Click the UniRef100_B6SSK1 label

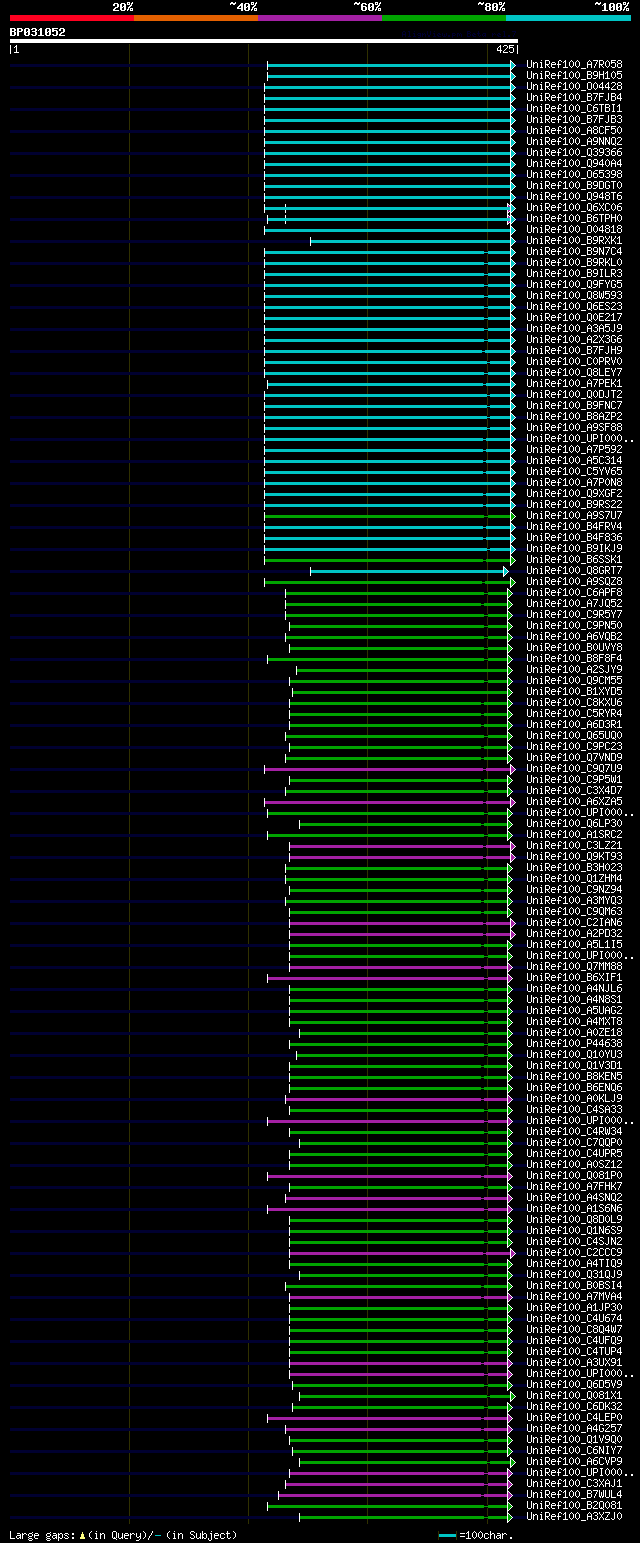click(x=574, y=559)
